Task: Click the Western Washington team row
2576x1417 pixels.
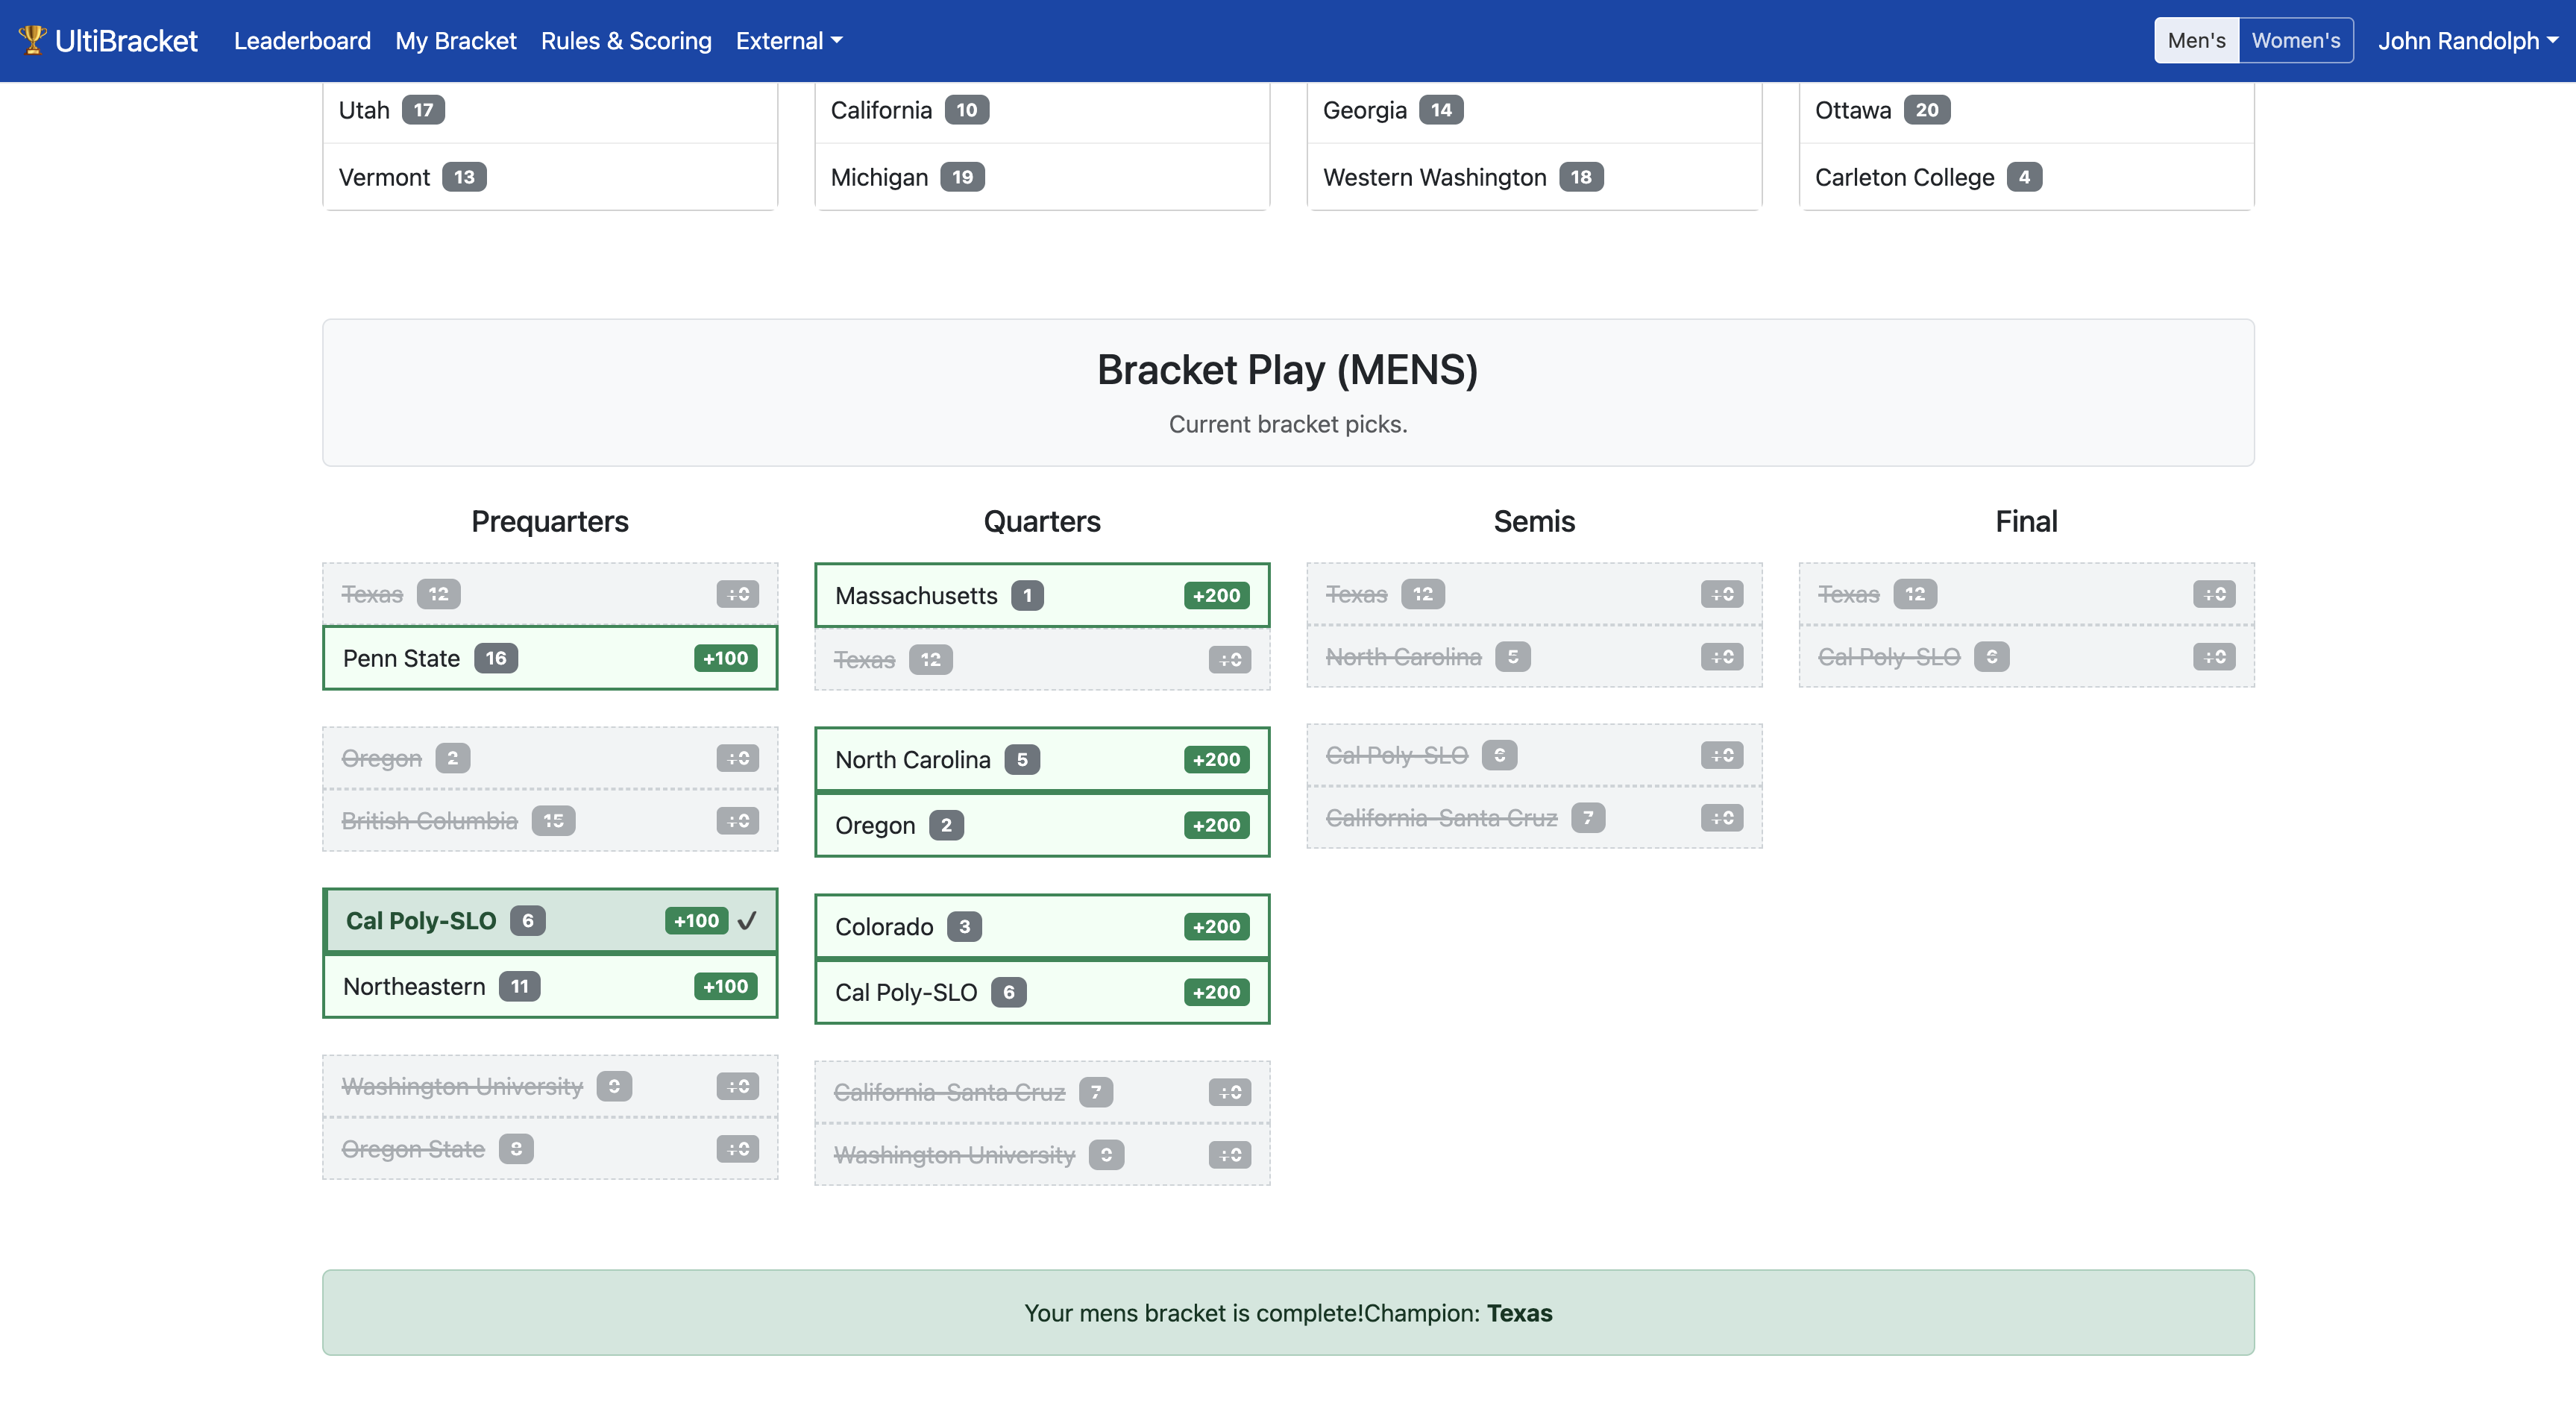Action: pyautogui.click(x=1534, y=177)
